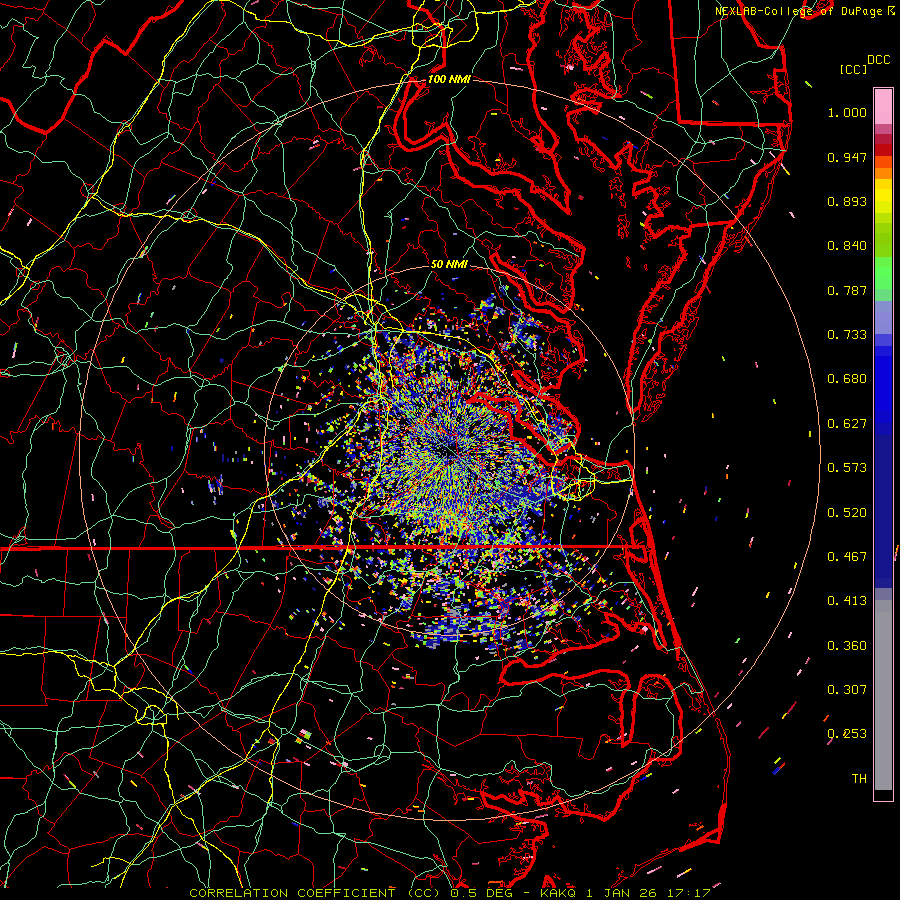This screenshot has height=900, width=900.
Task: Click the 0.947 scale value
Action: (847, 157)
